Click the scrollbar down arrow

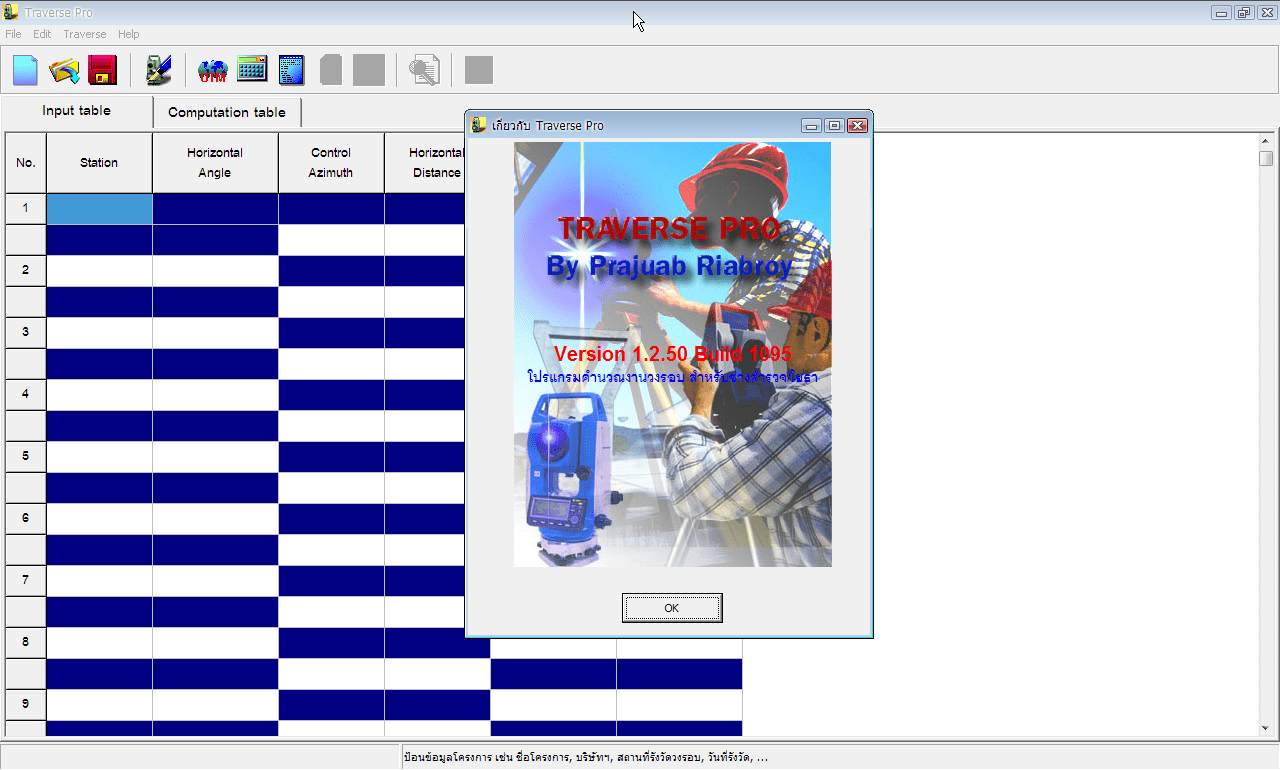click(x=1266, y=728)
